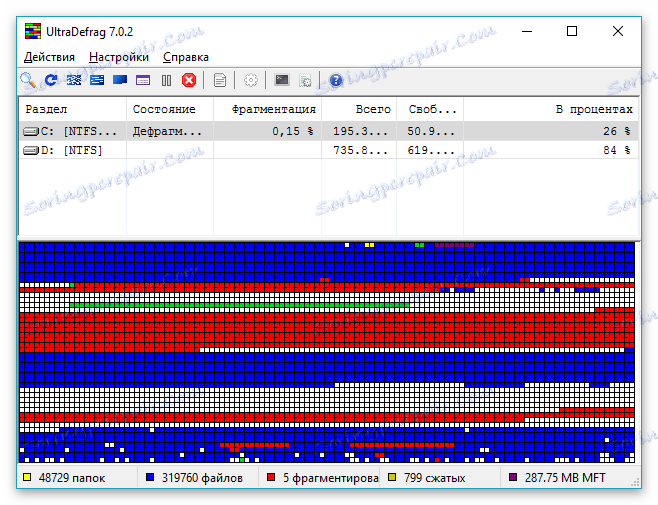The height and width of the screenshot is (505, 658).
Task: Click the 799 сжатых status text
Action: [x=434, y=478]
